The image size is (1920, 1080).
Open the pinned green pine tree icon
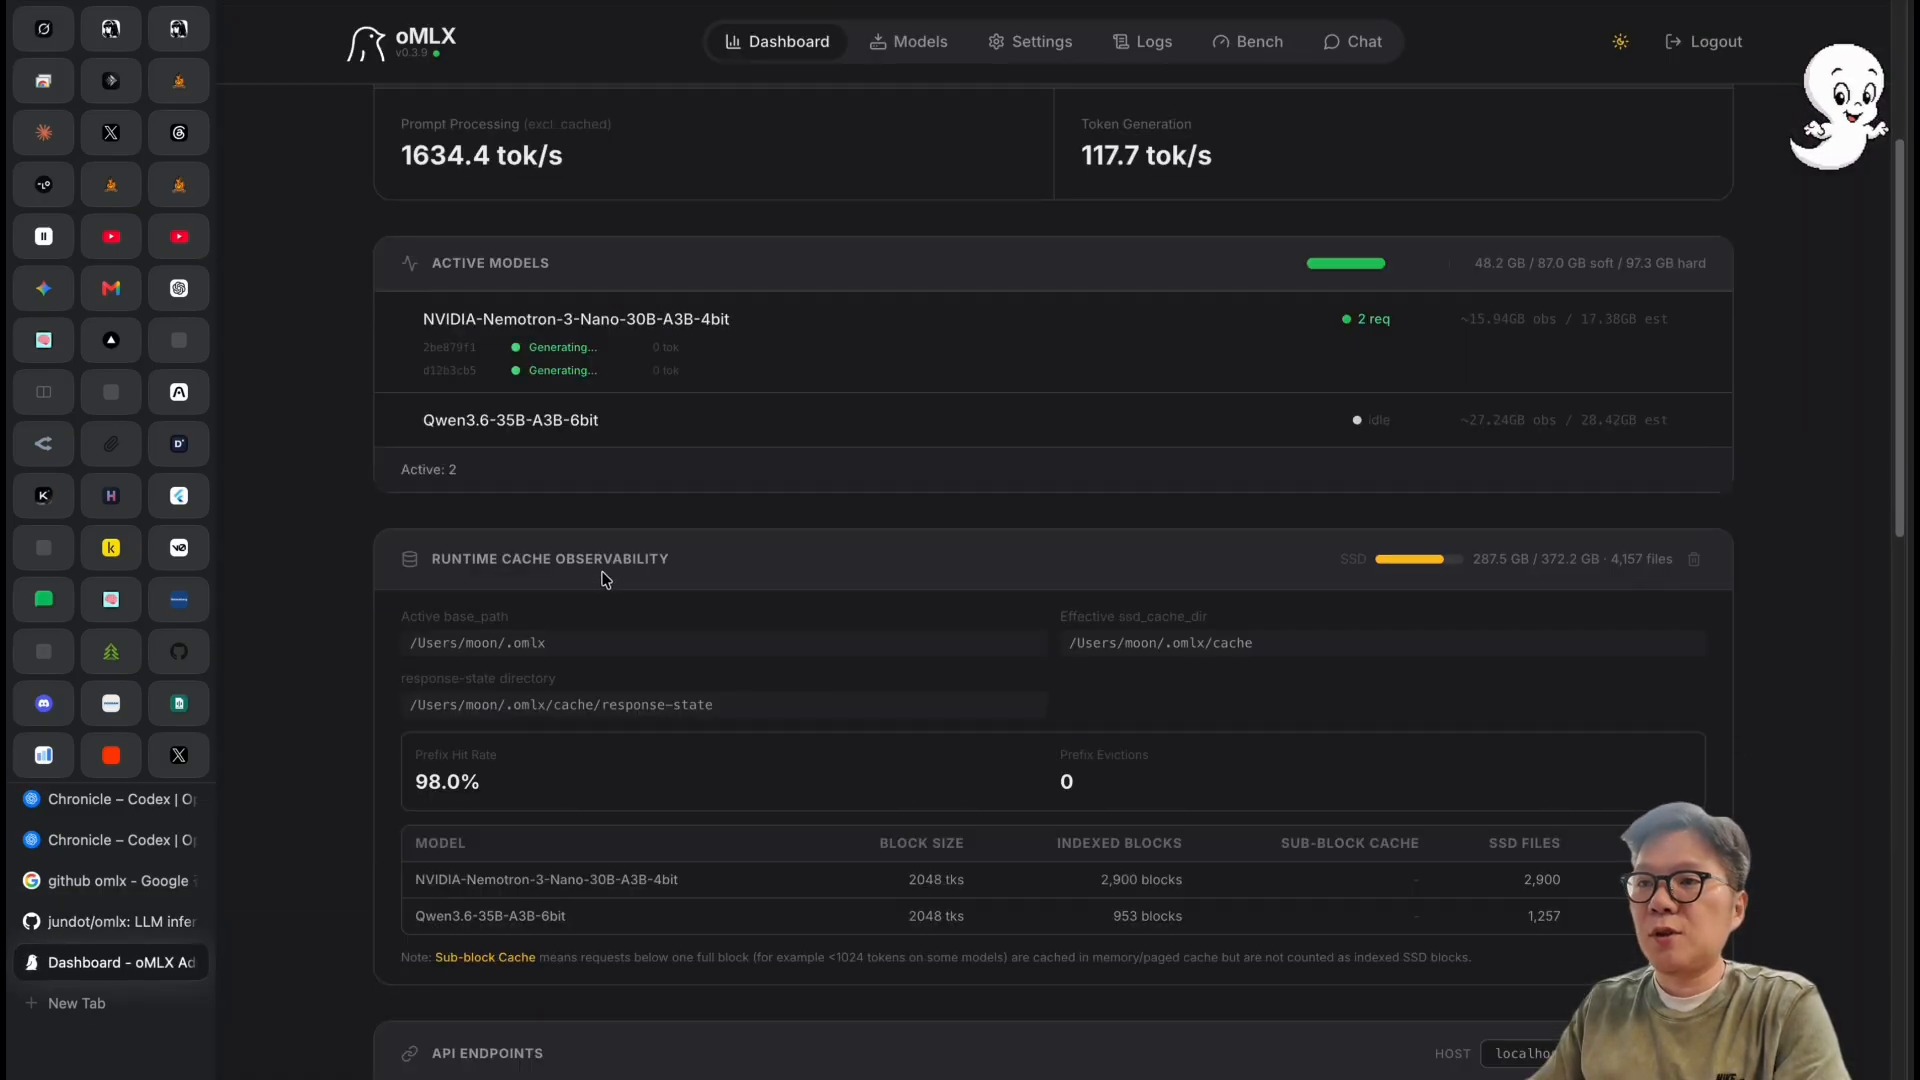click(x=111, y=652)
